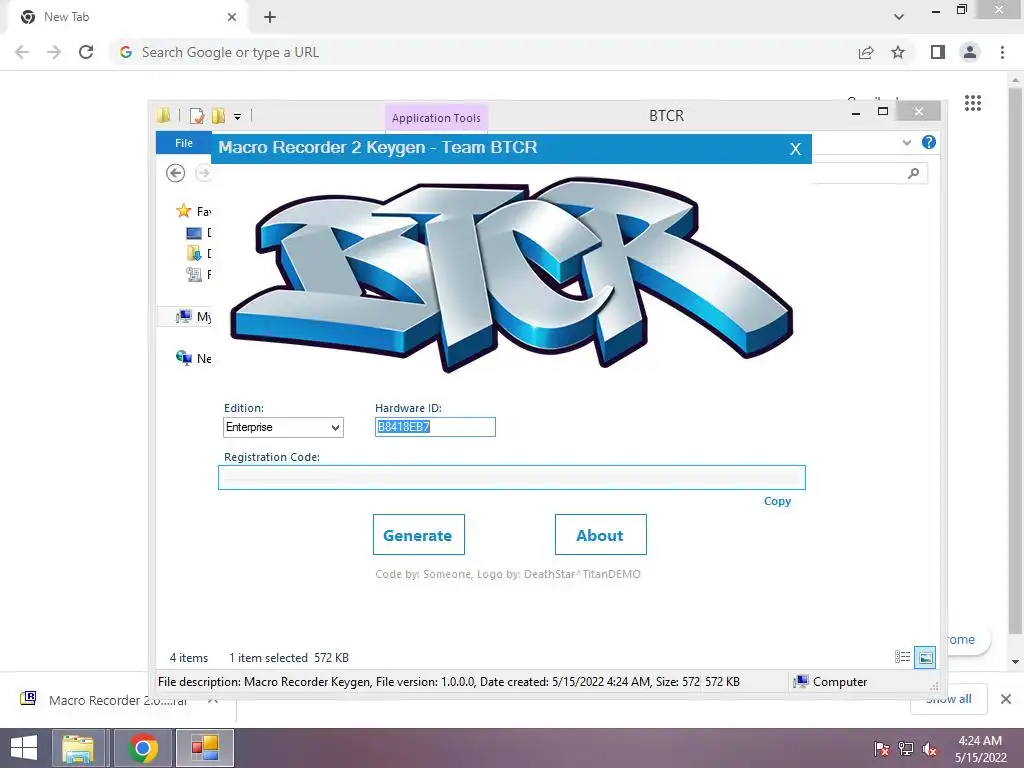
Task: Open the Chrome profile avatar
Action: 970,52
